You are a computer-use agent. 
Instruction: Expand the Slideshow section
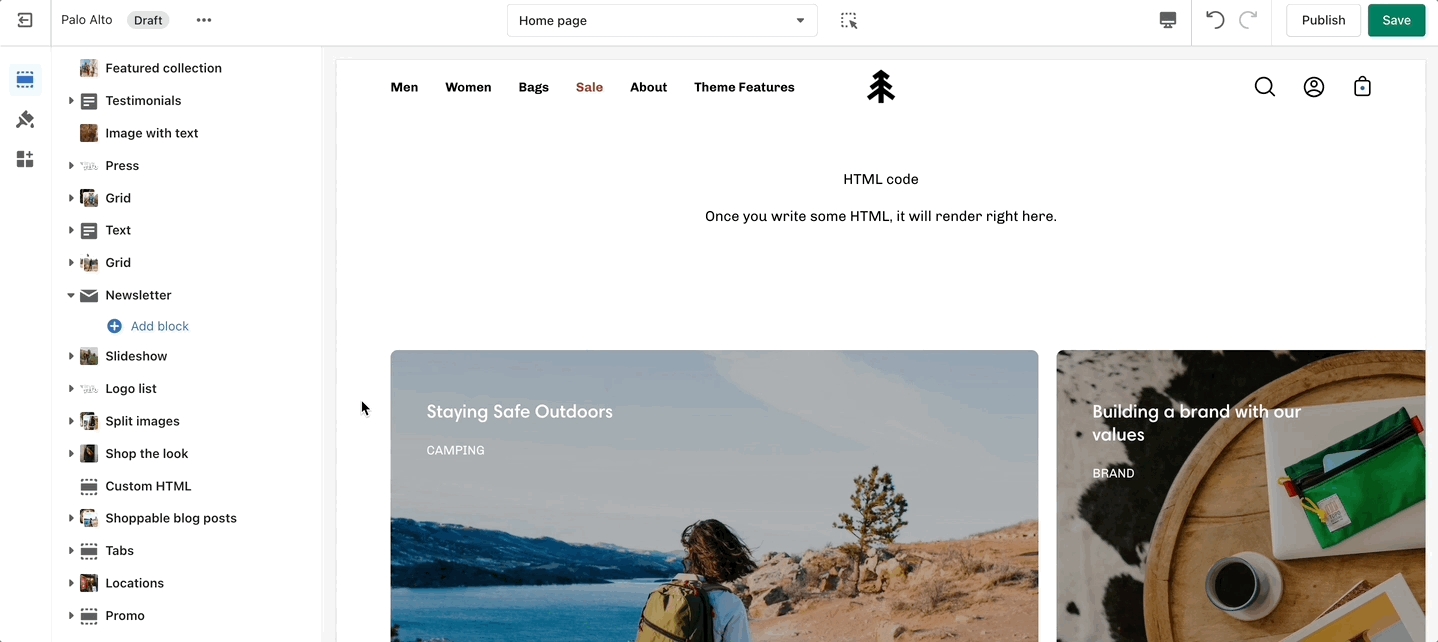[x=71, y=357]
